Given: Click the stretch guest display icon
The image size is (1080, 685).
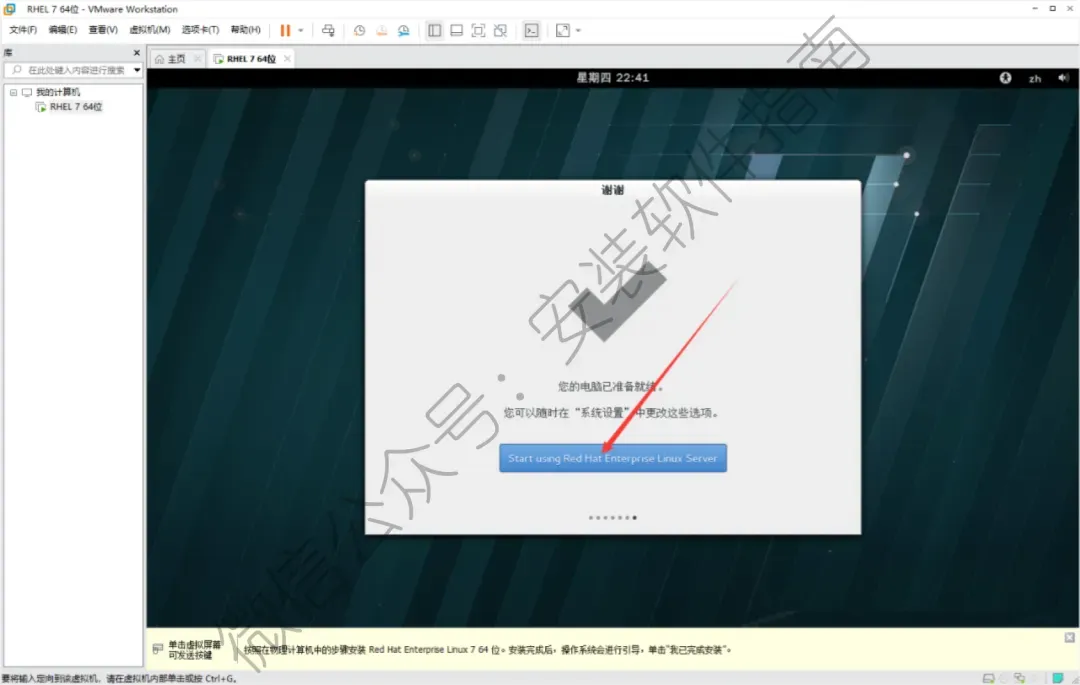Looking at the screenshot, I should click(x=563, y=30).
